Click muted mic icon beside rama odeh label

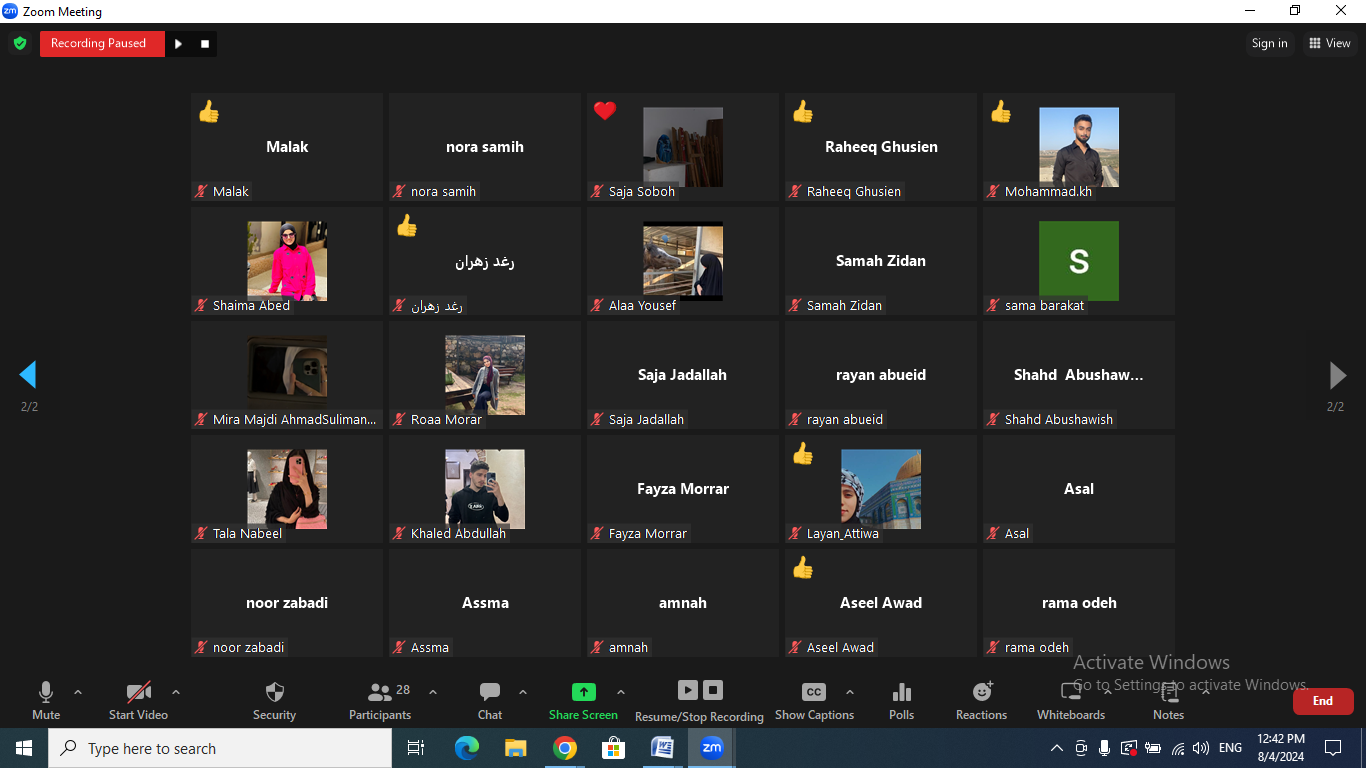pyautogui.click(x=994, y=647)
